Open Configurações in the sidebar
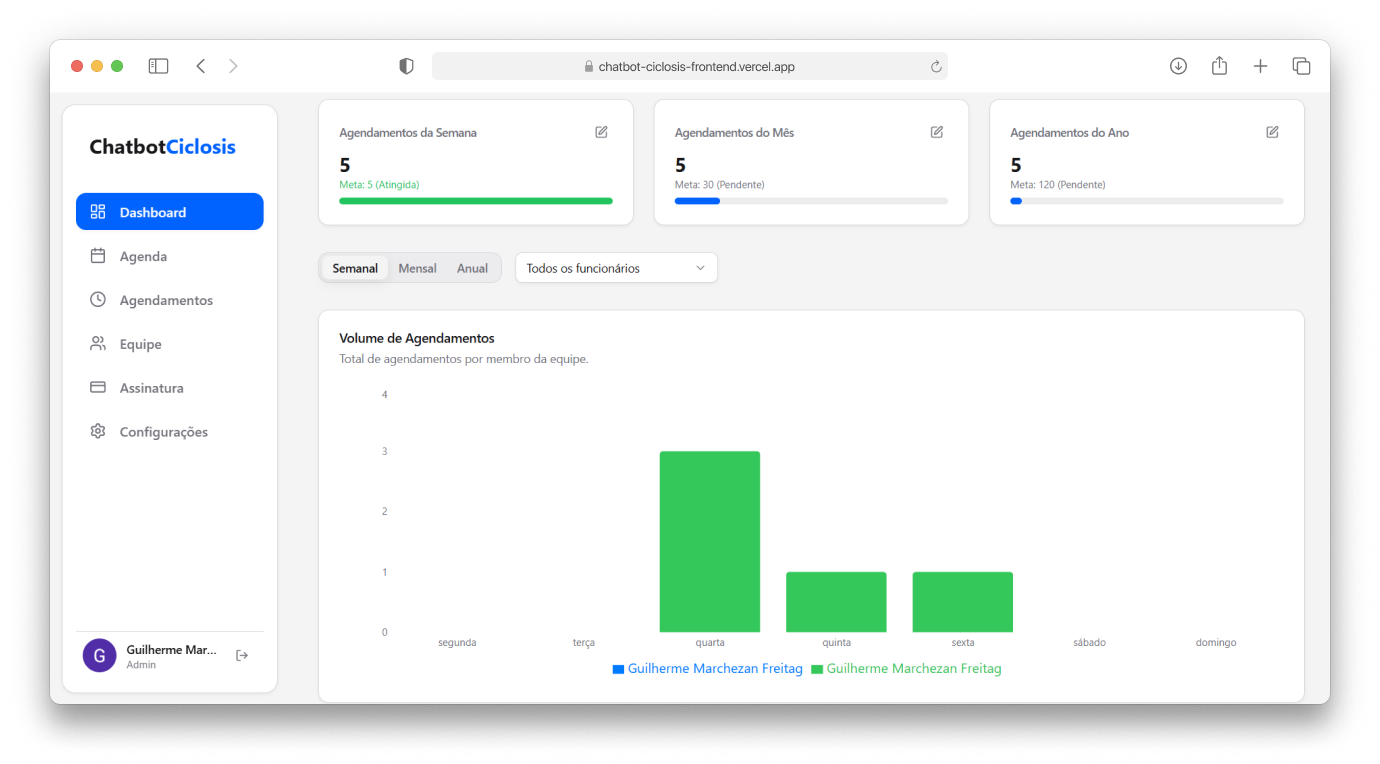The height and width of the screenshot is (764, 1380). (x=163, y=432)
